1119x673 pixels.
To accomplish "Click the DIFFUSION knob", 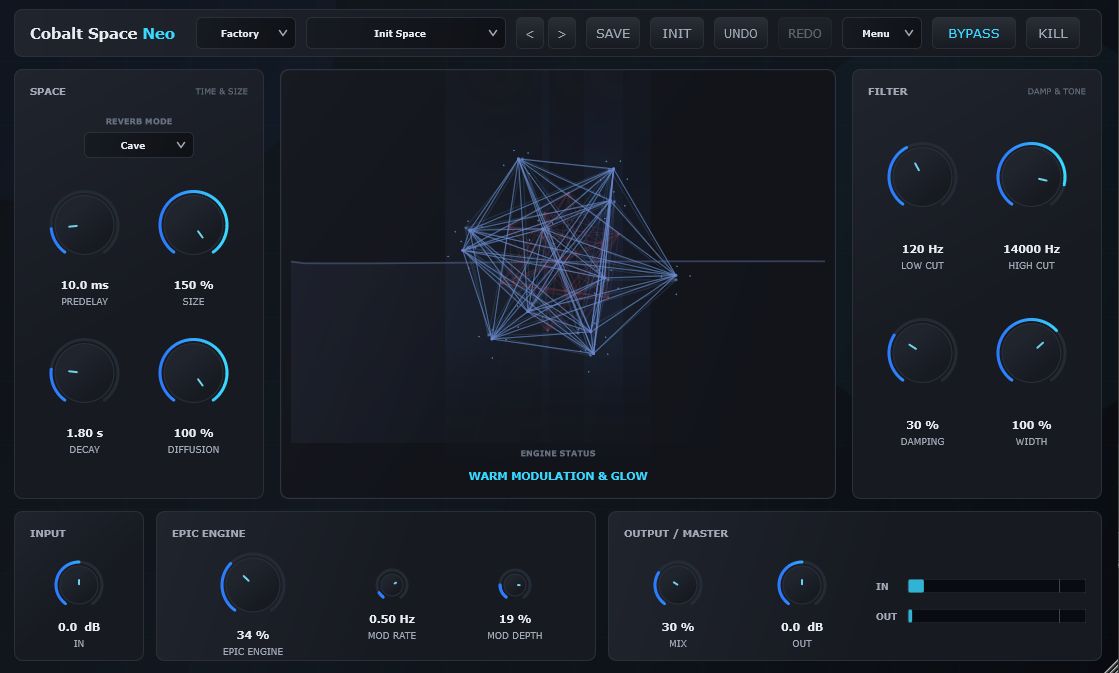I will click(x=193, y=373).
